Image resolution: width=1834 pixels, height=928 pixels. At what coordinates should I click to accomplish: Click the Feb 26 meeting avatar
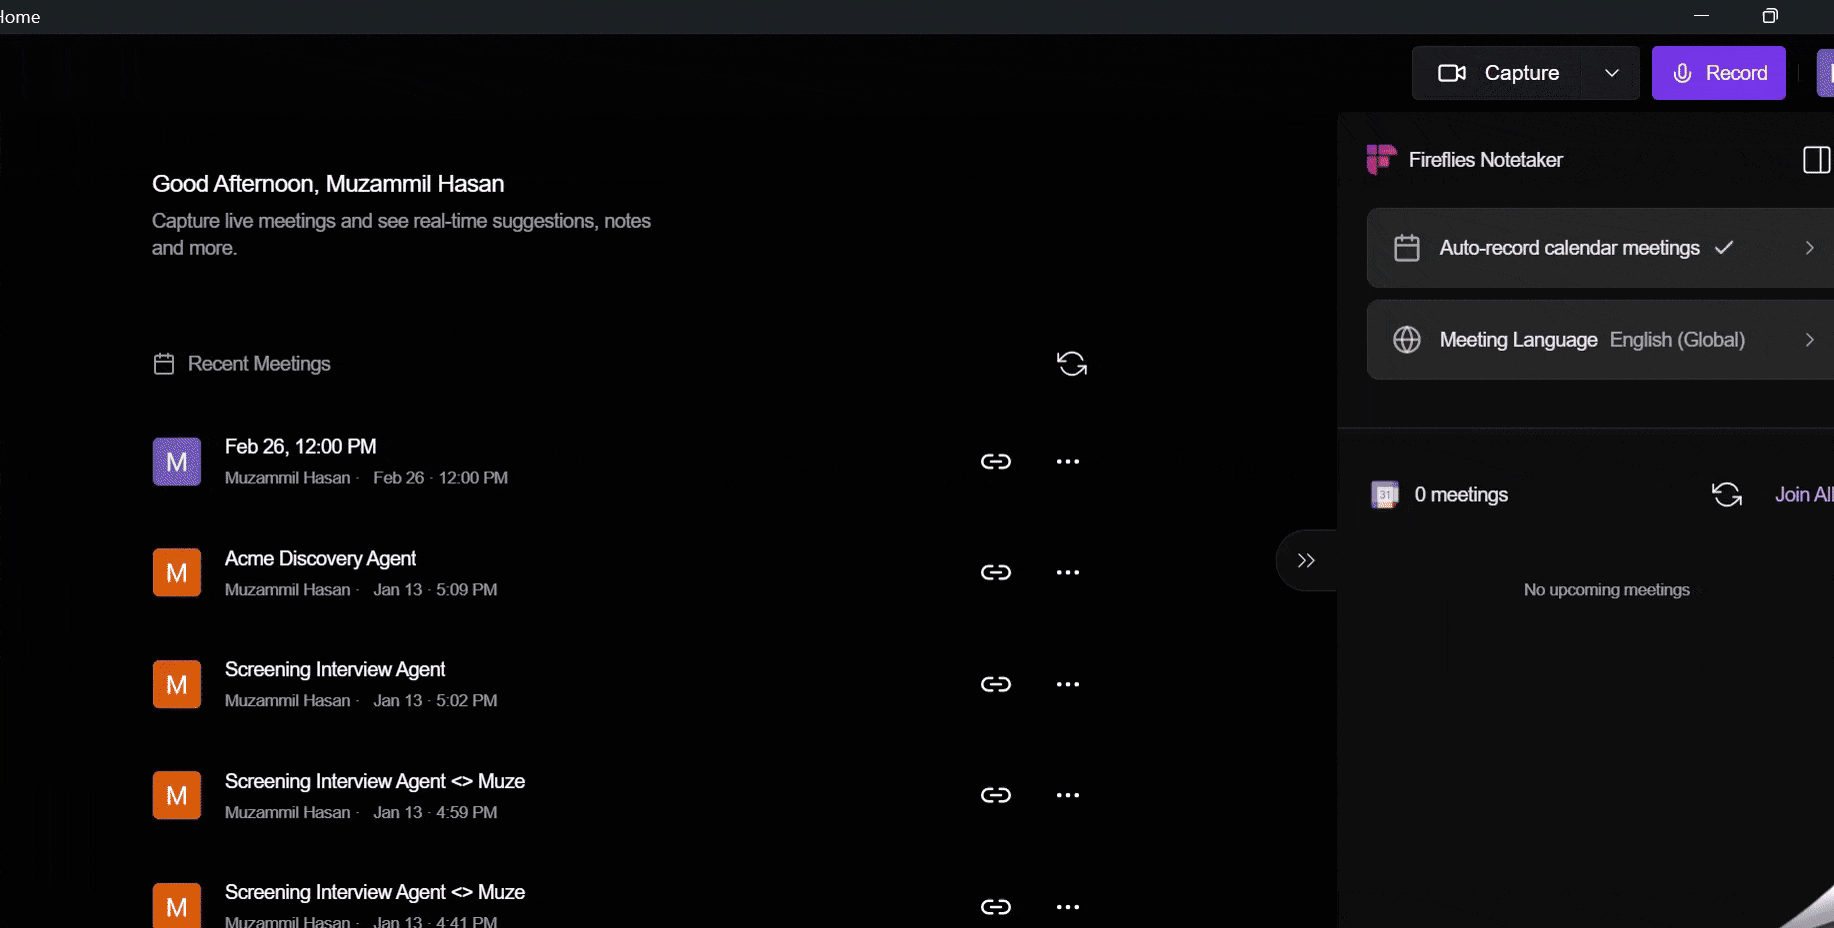tap(177, 461)
